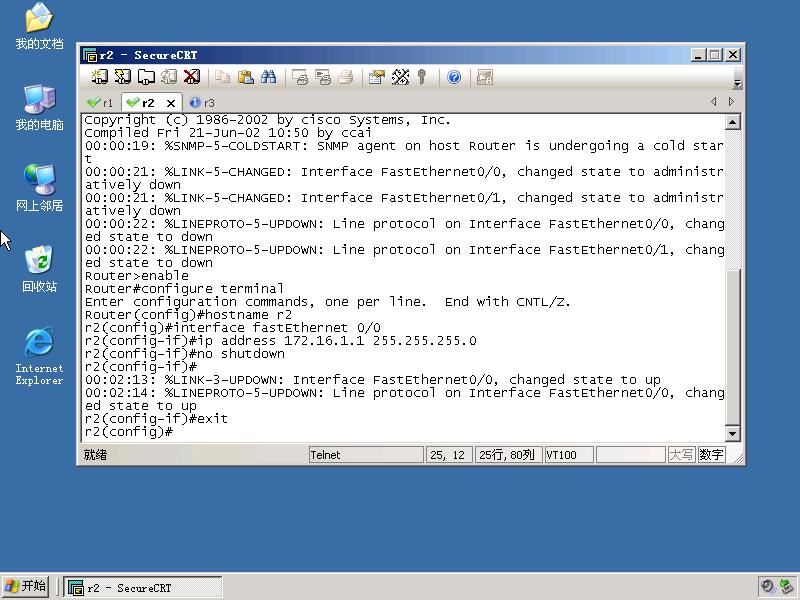Viewport: 800px width, 600px height.
Task: Click the '25行, 80列' status bar field
Action: 507,455
